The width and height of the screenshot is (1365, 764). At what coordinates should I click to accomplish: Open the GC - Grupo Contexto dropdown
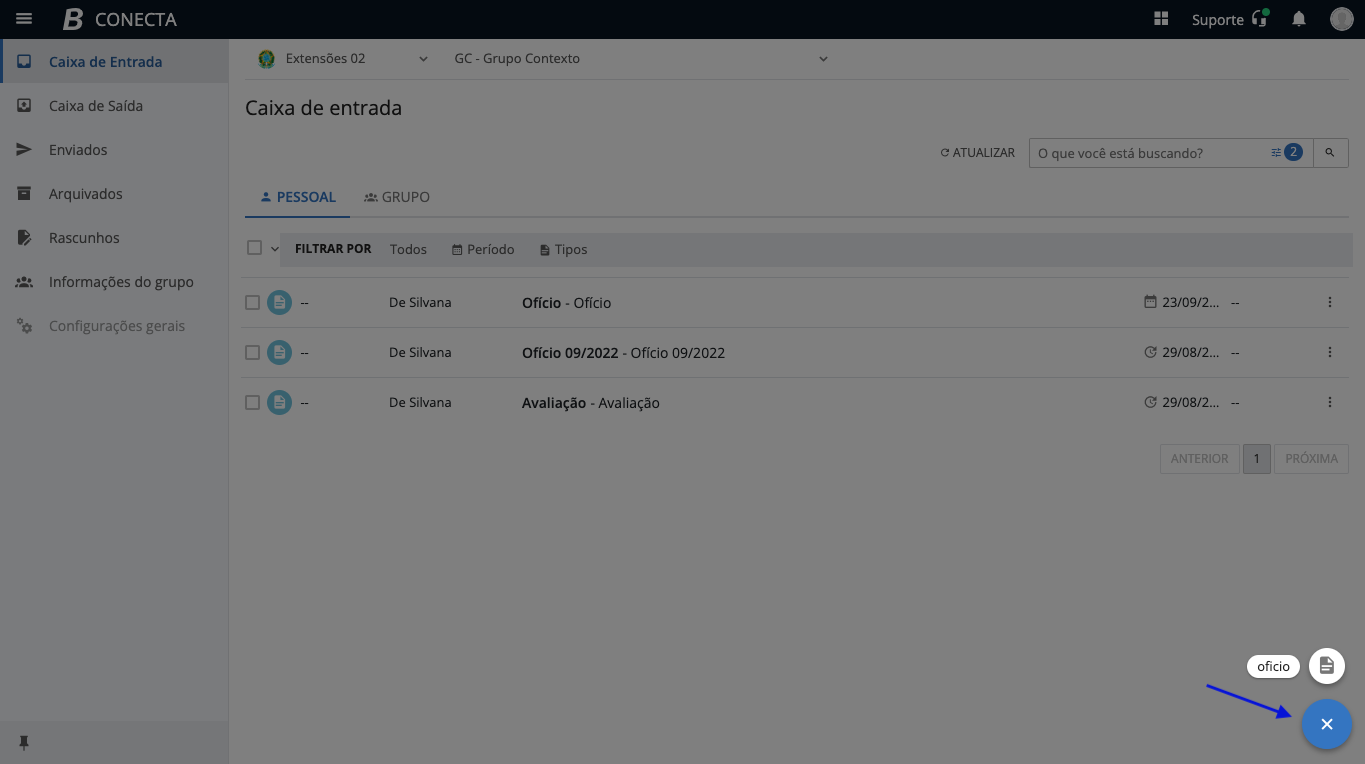tap(823, 59)
